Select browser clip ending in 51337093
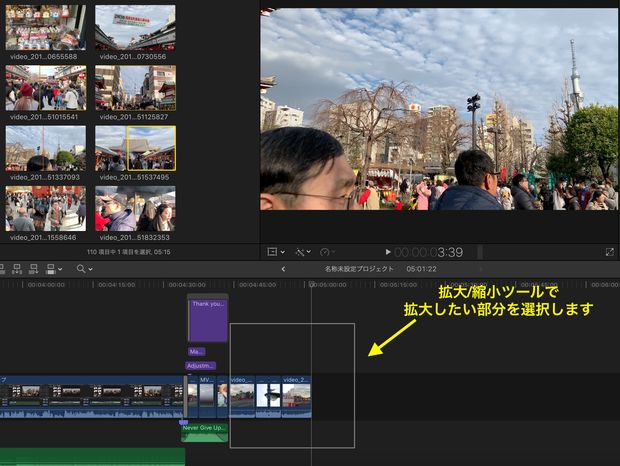620x466 pixels. click(x=45, y=147)
